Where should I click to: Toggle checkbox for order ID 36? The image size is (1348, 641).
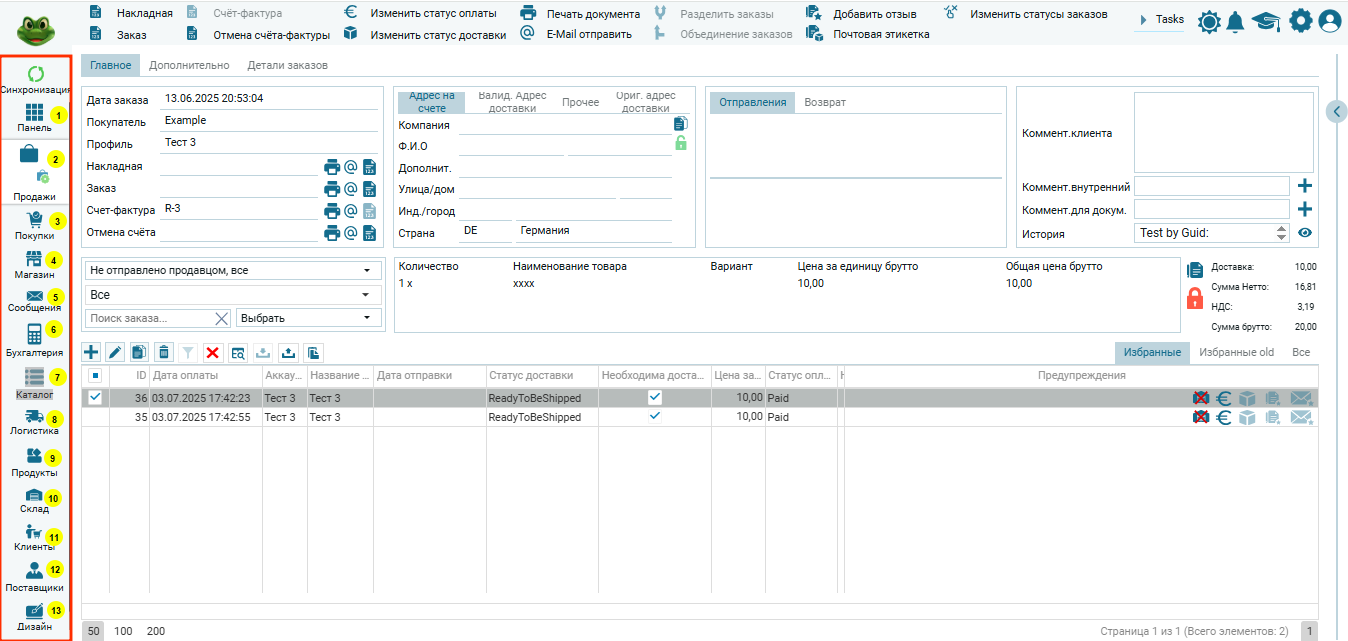pos(95,397)
